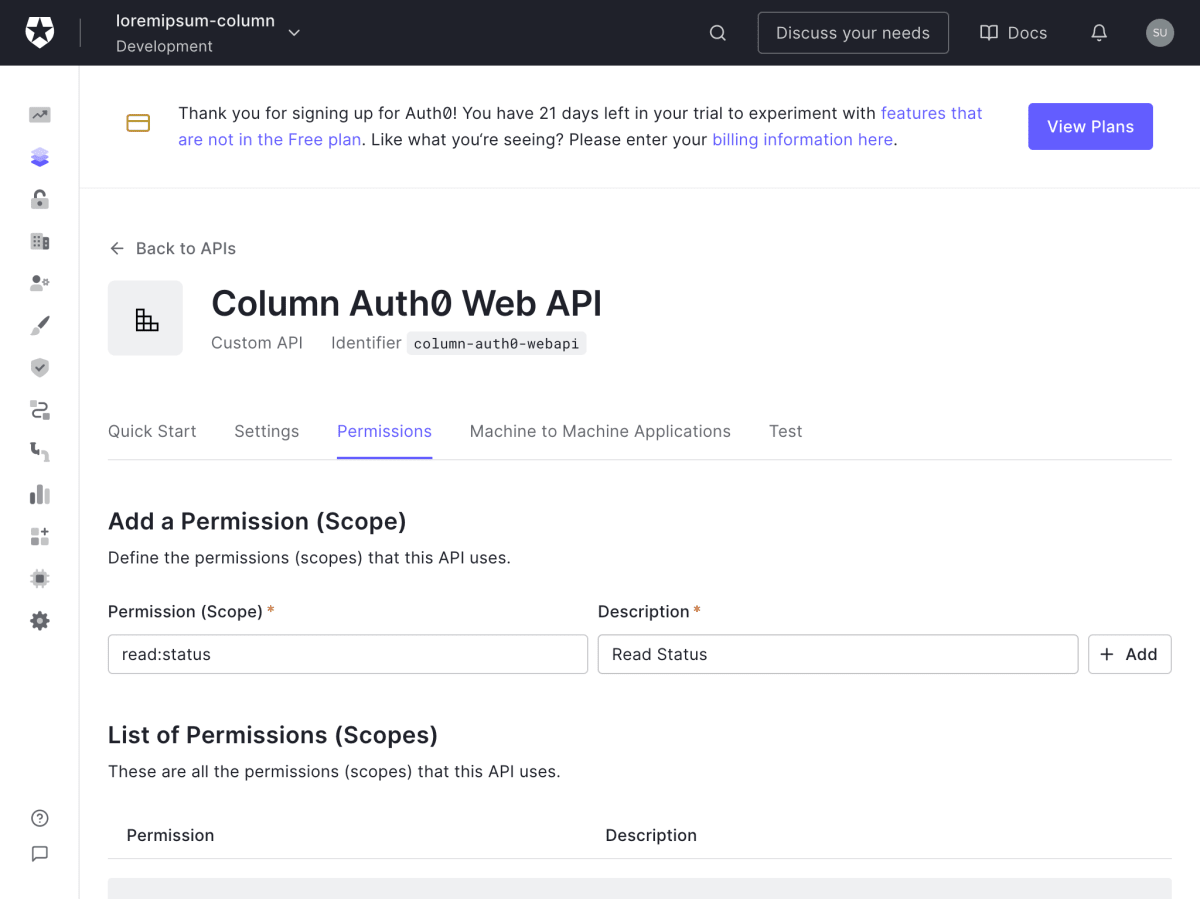This screenshot has width=1200, height=899.
Task: Open the Marketplace grid-plus icon in sidebar
Action: click(x=40, y=536)
